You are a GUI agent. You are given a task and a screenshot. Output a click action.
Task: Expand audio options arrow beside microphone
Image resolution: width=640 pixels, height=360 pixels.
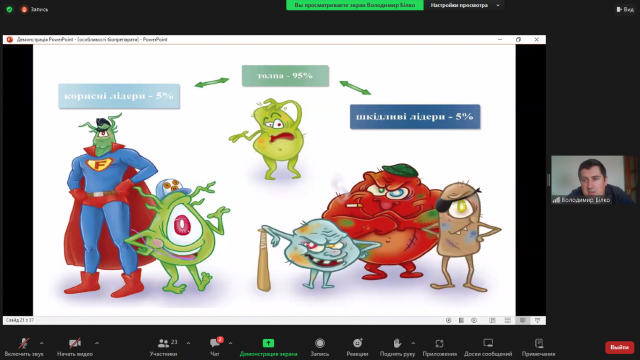click(42, 343)
